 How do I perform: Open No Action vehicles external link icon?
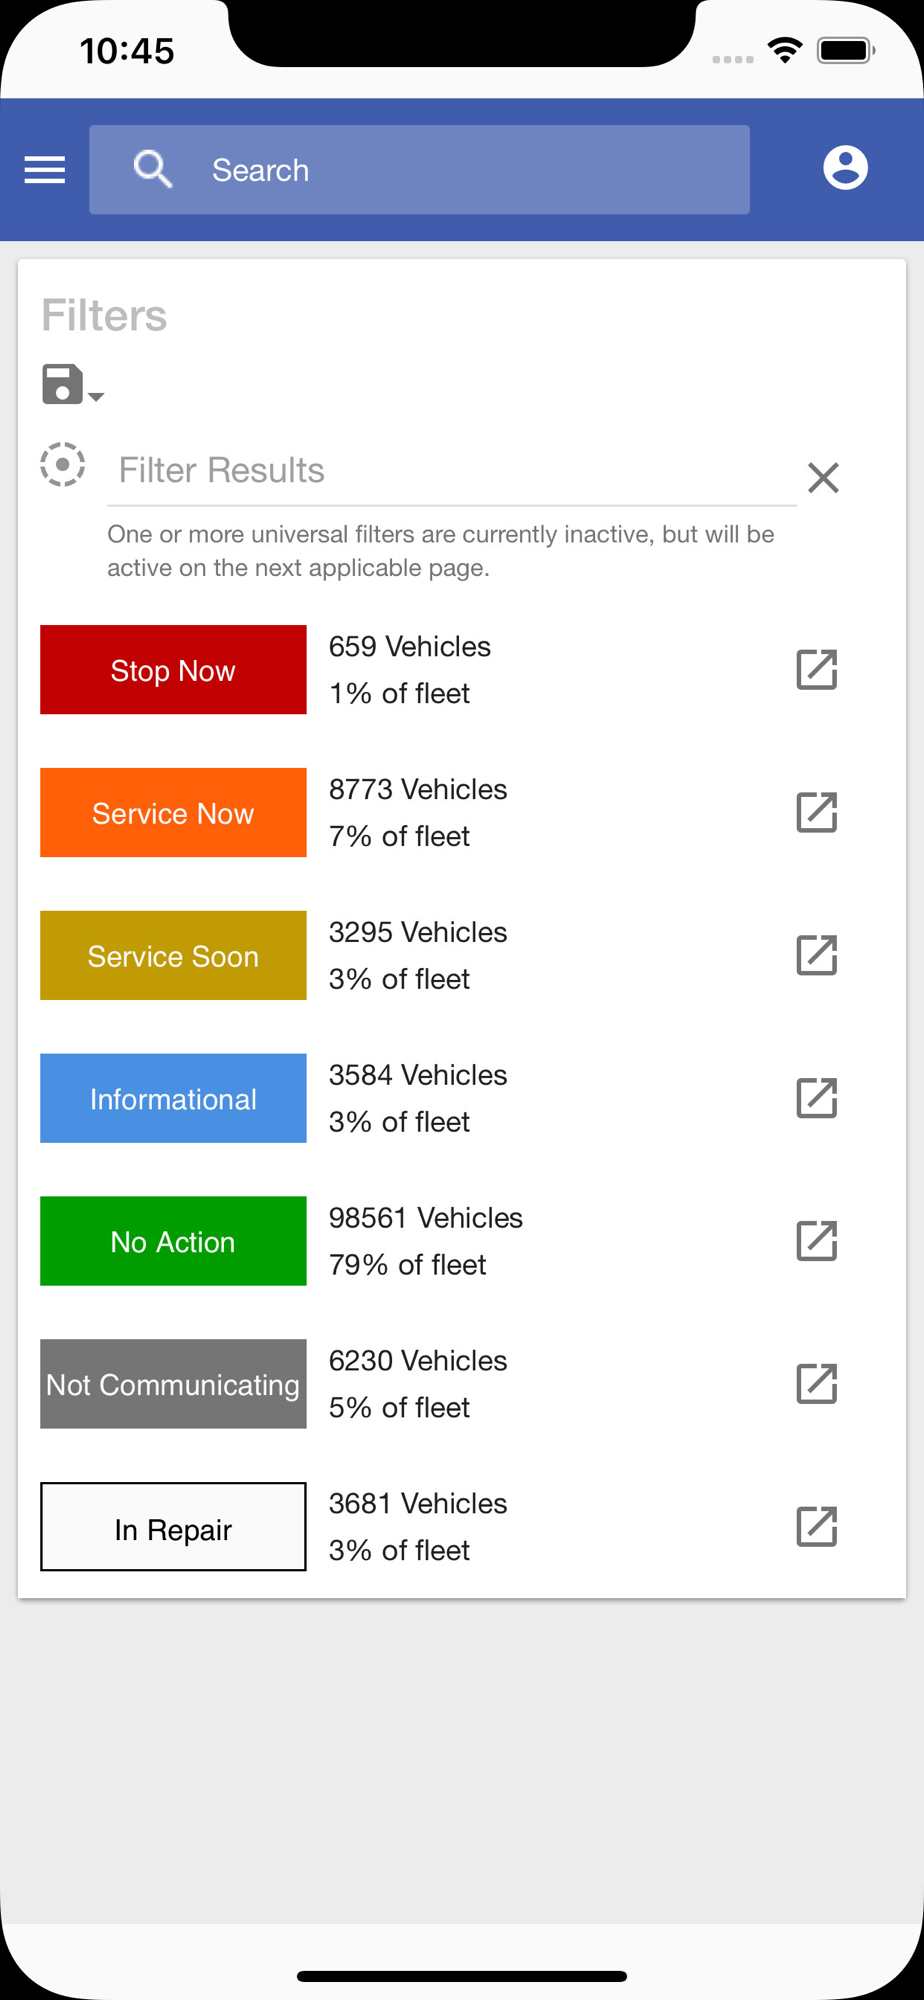pyautogui.click(x=816, y=1242)
